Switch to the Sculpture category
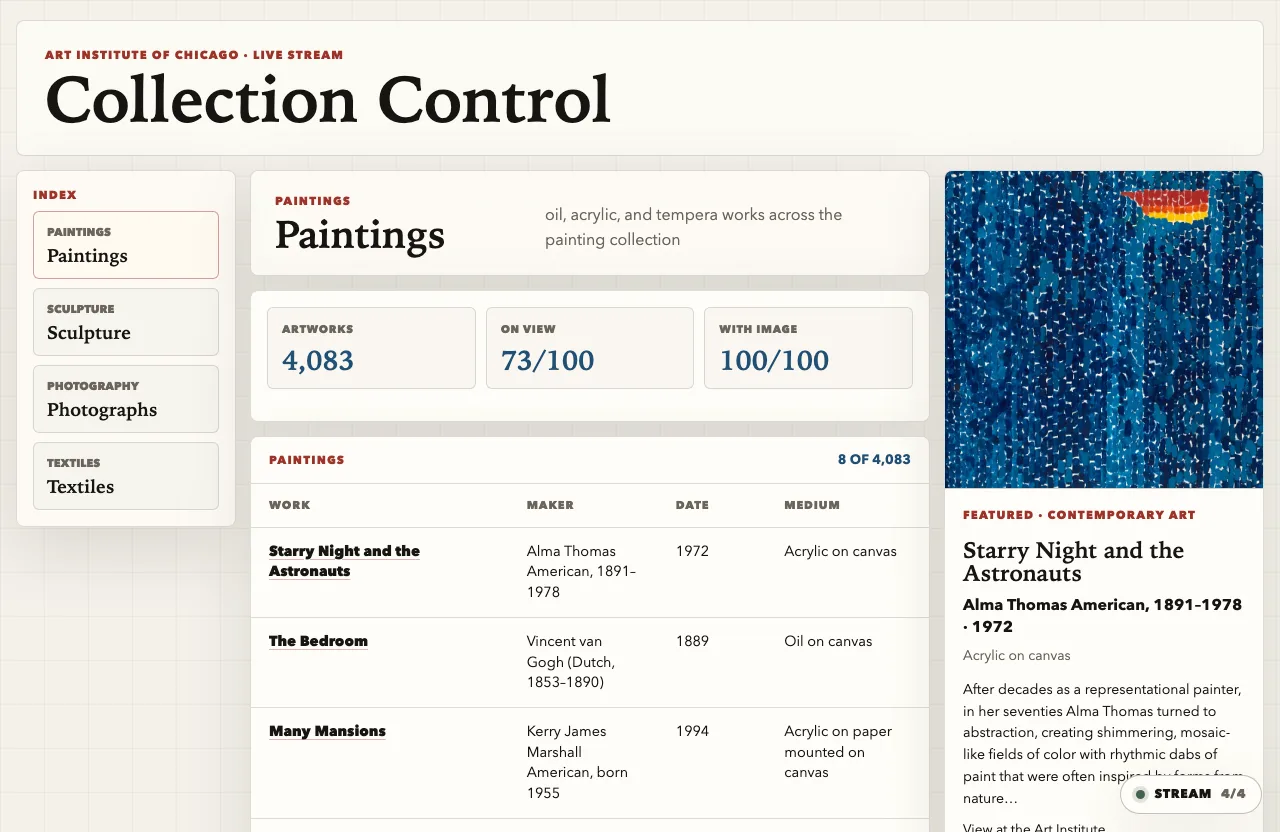 click(x=126, y=322)
